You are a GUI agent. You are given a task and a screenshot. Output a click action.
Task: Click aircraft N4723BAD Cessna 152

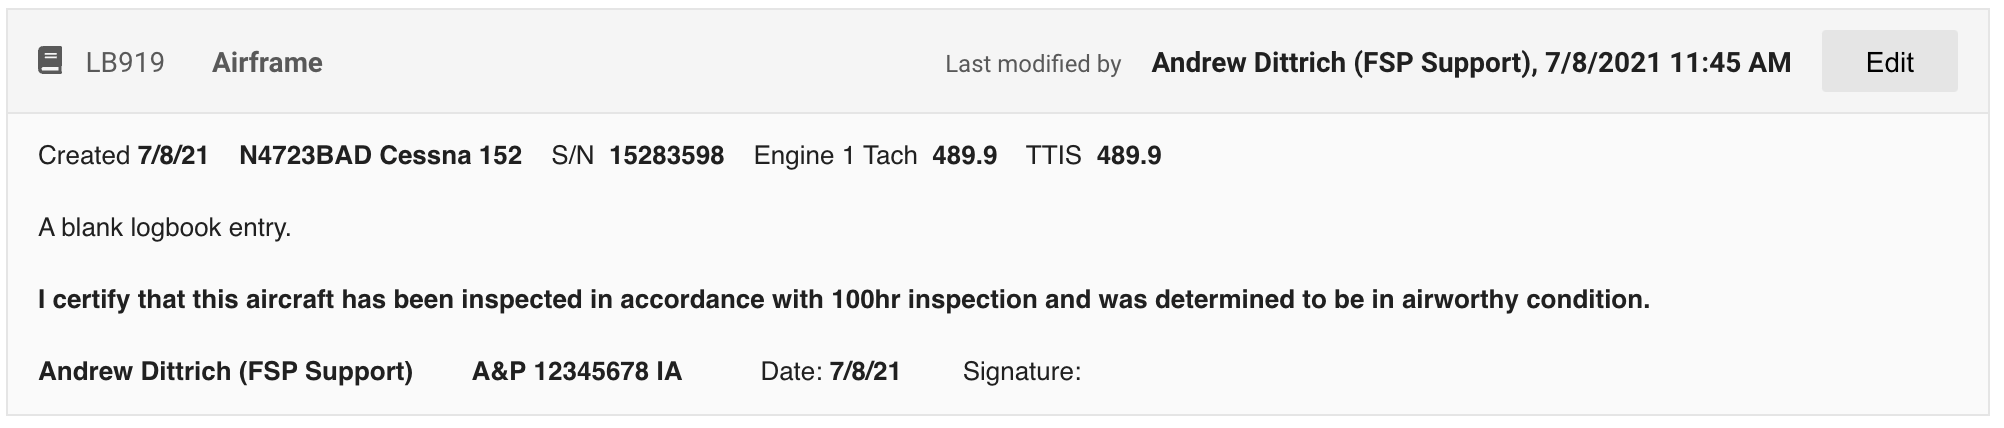(380, 156)
